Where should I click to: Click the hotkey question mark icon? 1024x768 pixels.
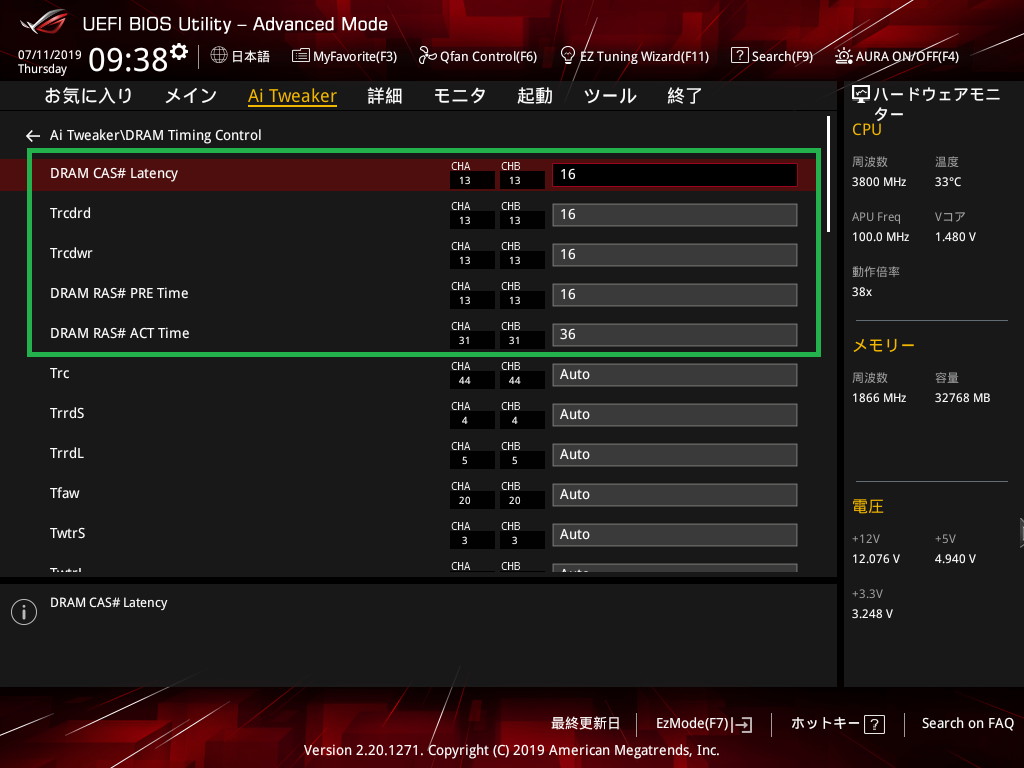coord(874,724)
